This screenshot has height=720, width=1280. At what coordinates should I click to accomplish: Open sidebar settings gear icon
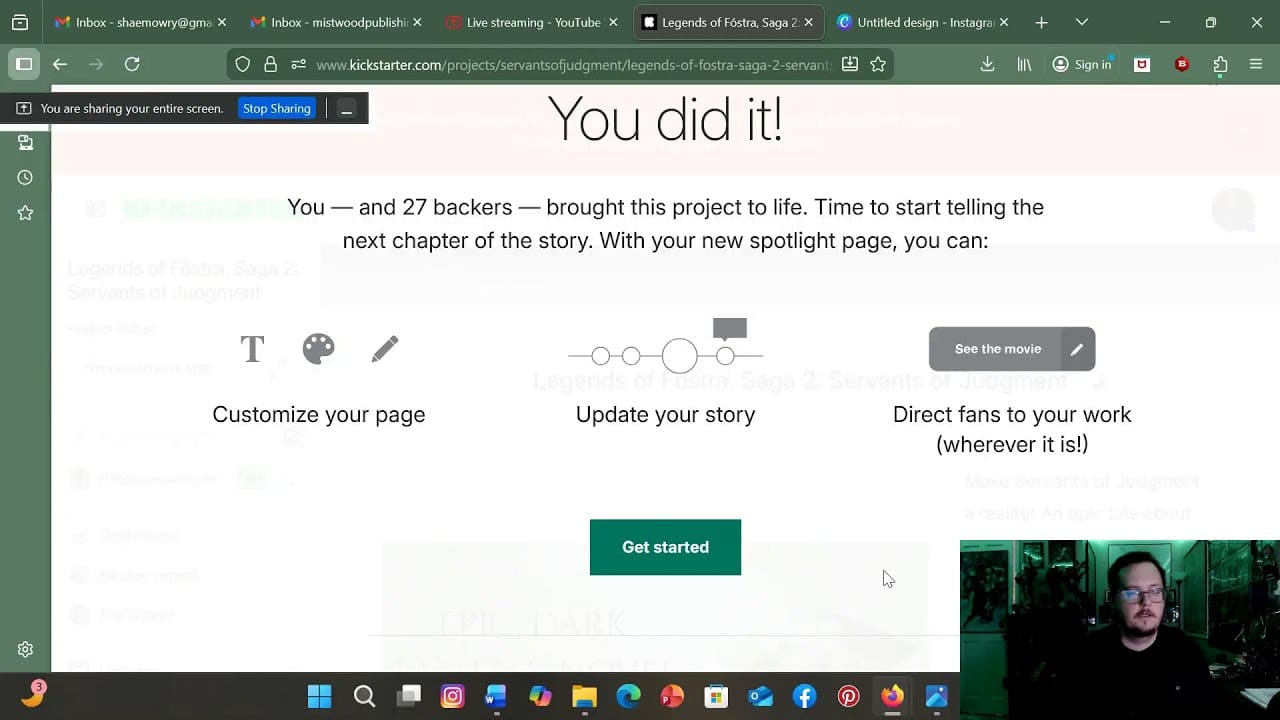(x=25, y=649)
